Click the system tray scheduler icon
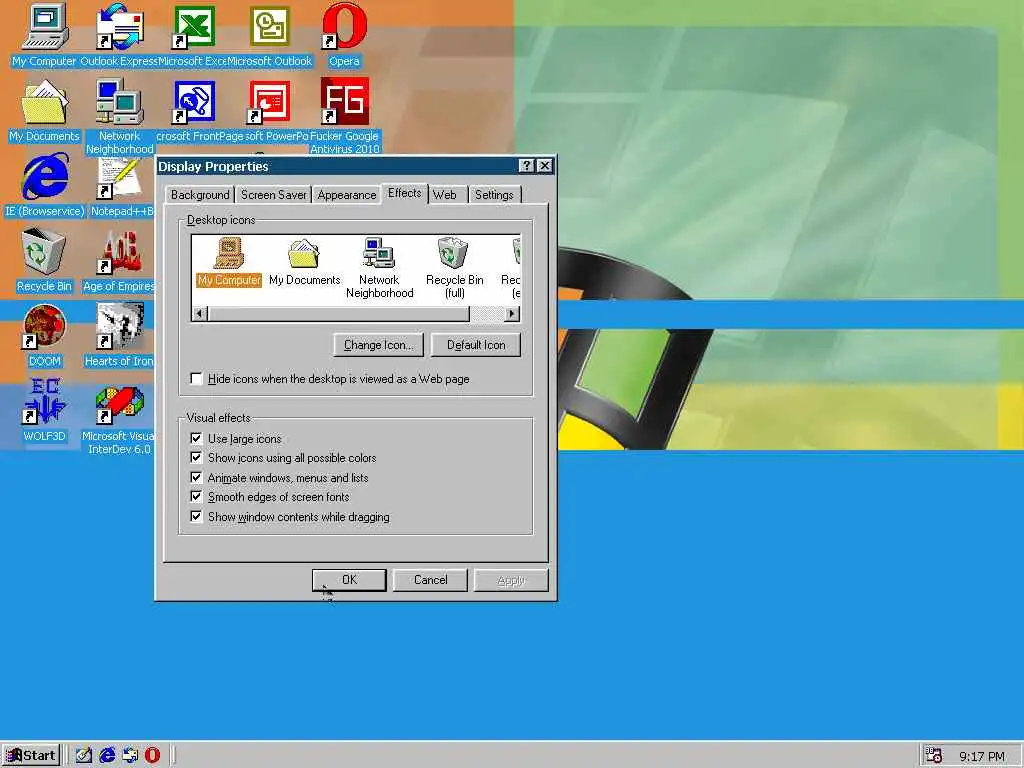This screenshot has width=1024, height=768. pos(934,756)
